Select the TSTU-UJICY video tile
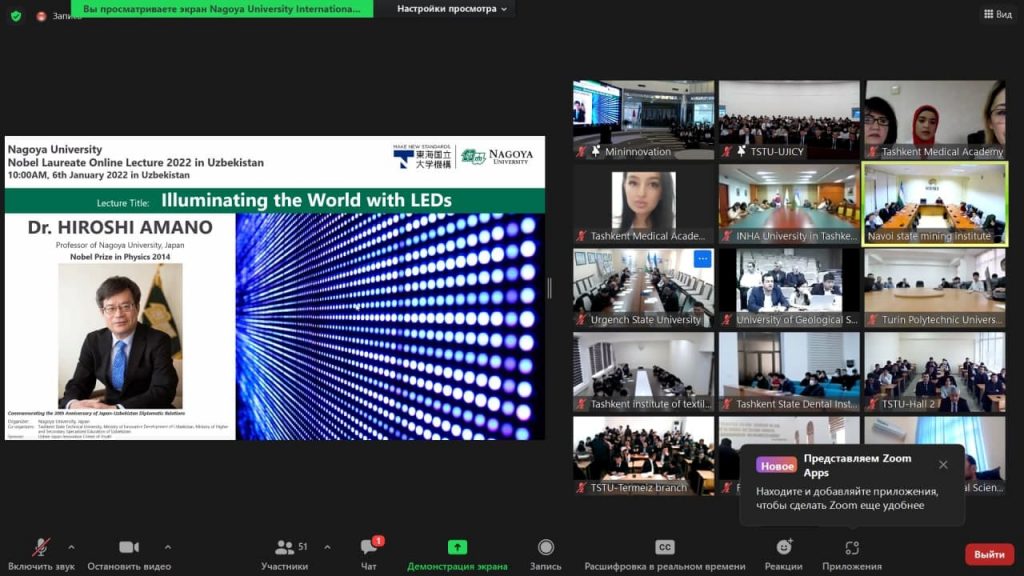 tap(789, 120)
